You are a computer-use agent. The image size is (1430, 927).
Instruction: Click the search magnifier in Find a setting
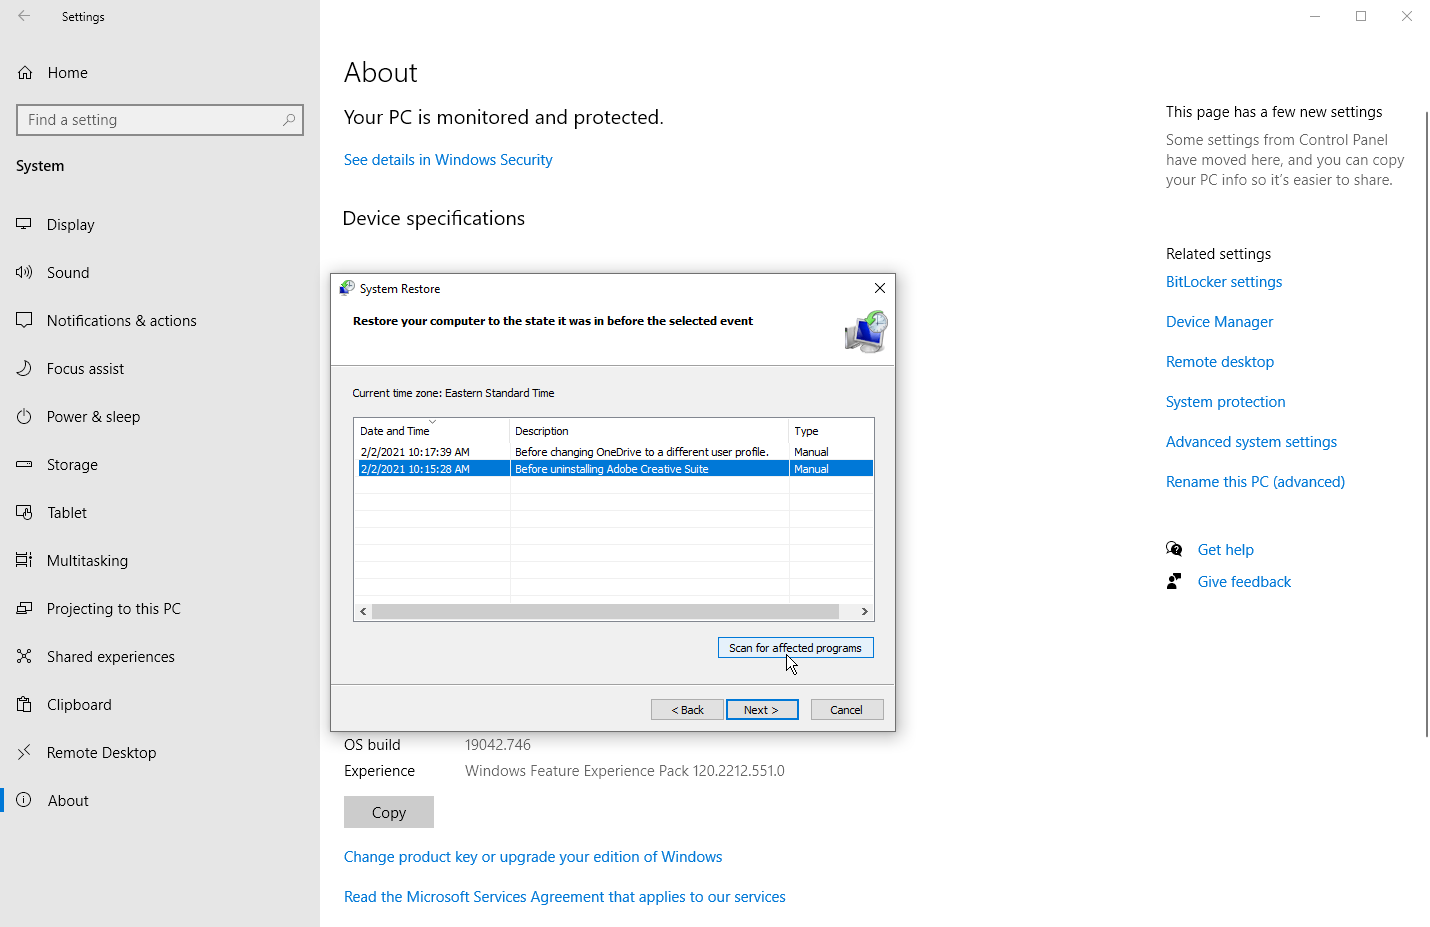289,120
